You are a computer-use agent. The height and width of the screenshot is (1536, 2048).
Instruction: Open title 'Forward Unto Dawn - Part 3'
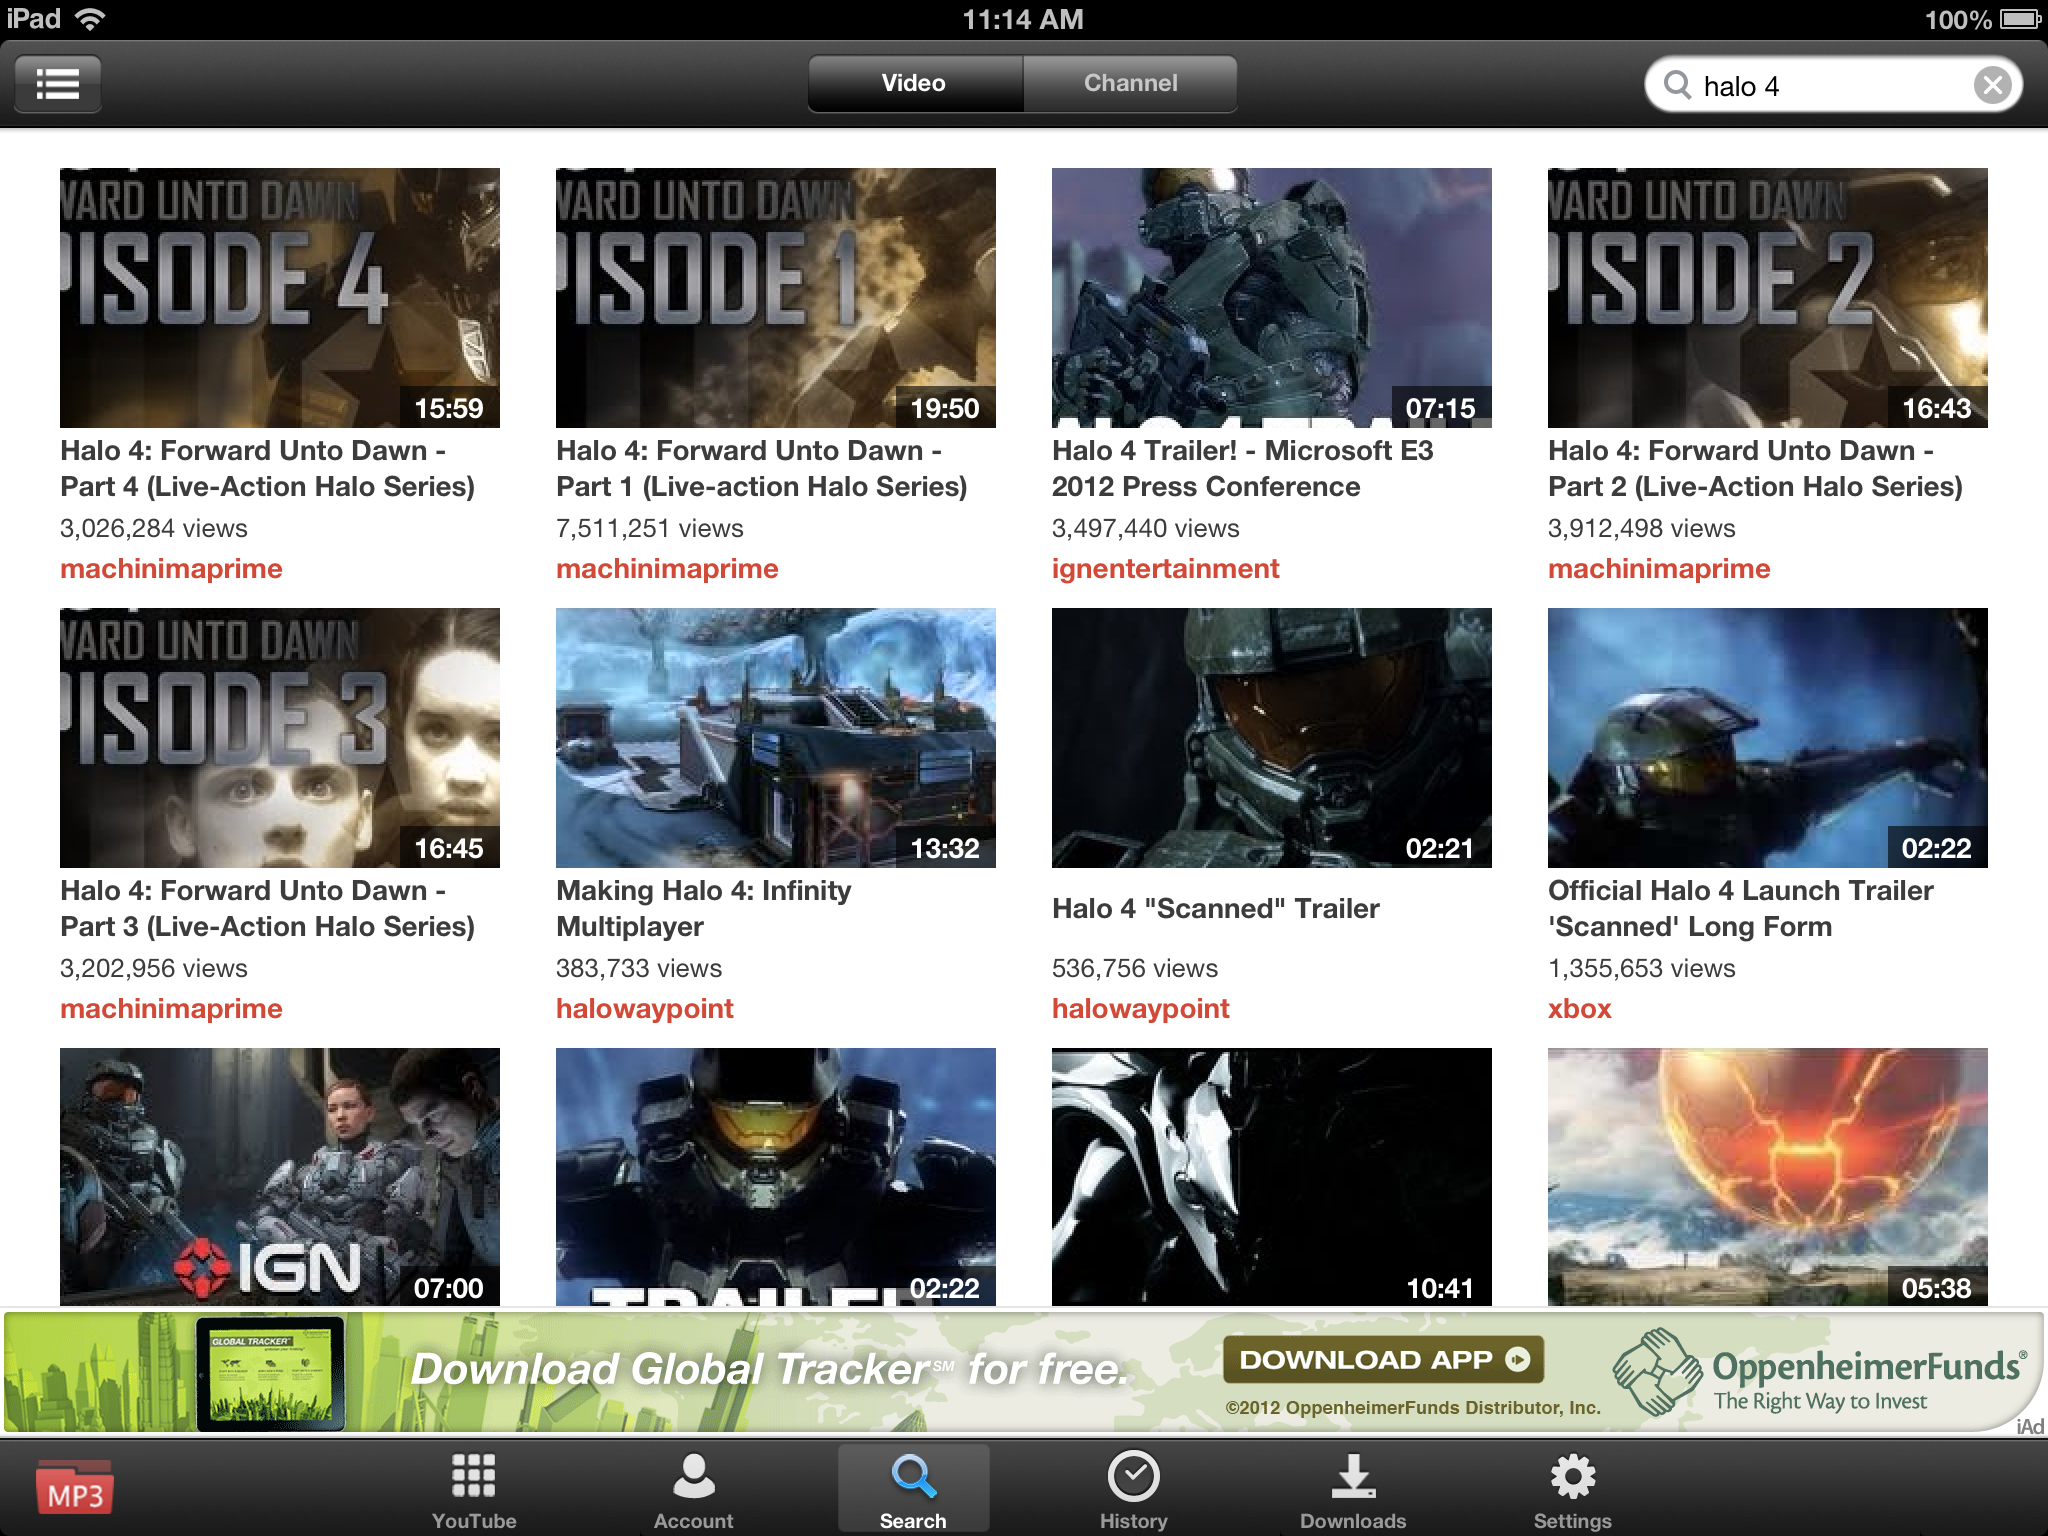click(x=268, y=908)
